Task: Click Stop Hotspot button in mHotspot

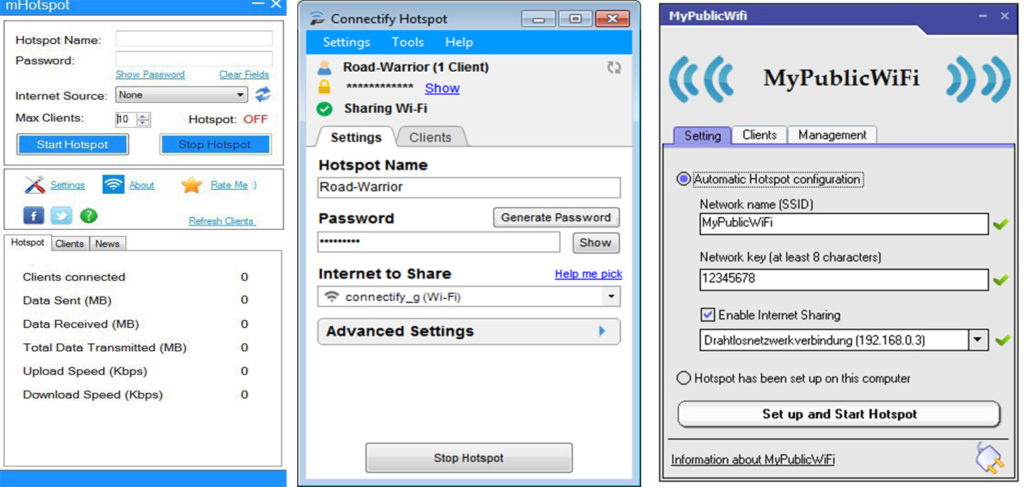Action: click(x=215, y=144)
